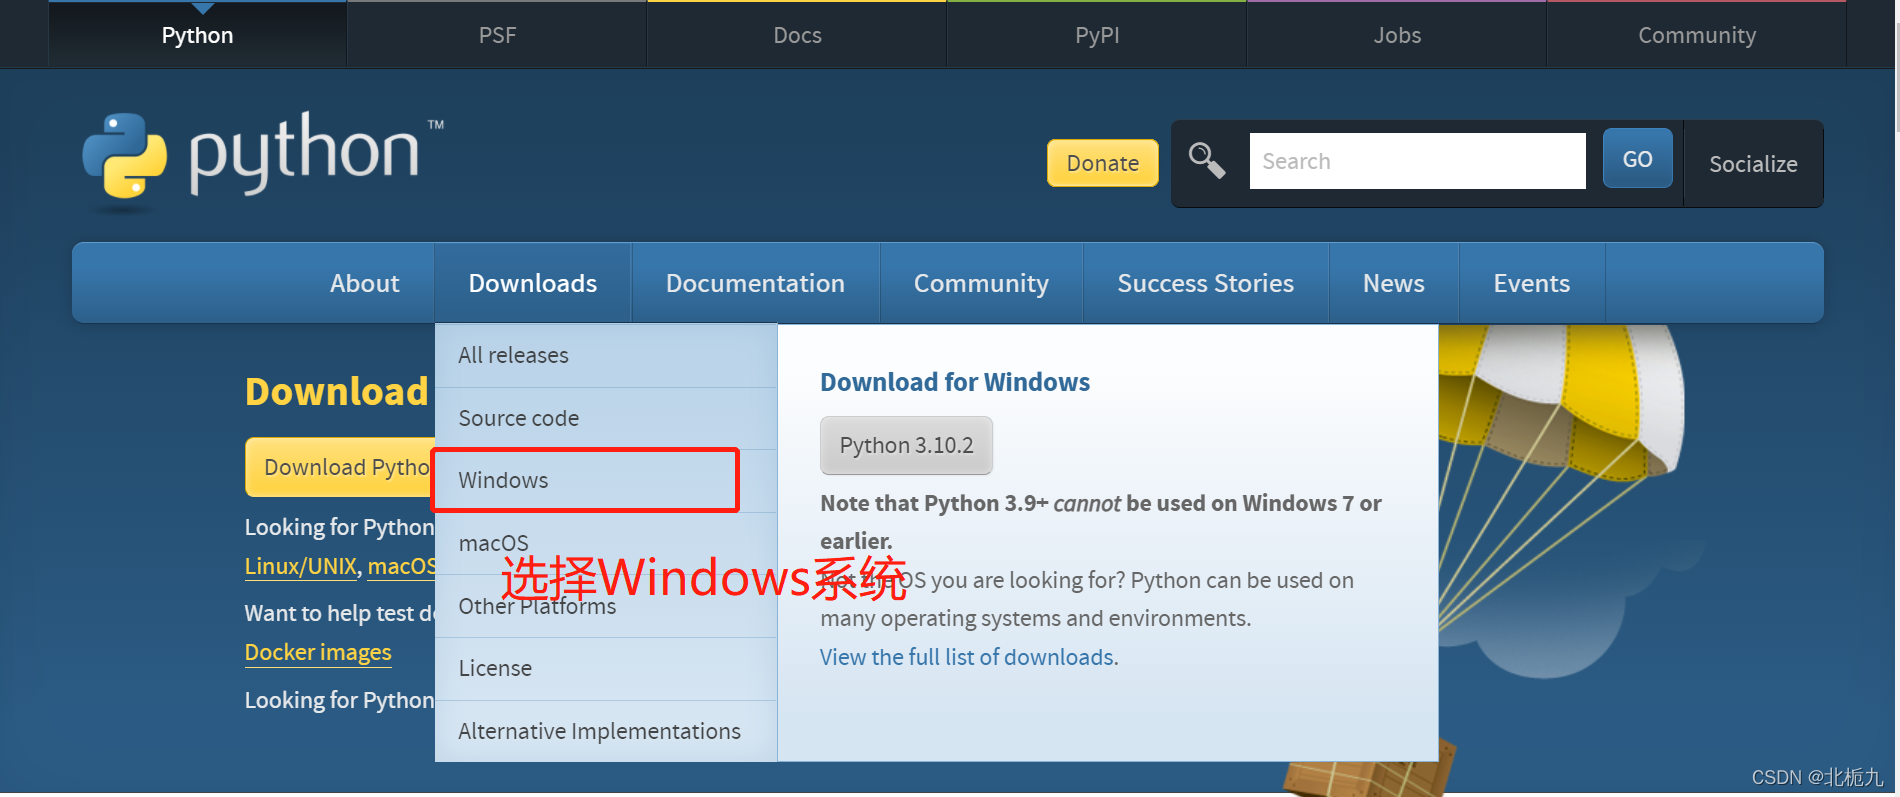
Task: Open the News navigation menu
Action: click(1394, 283)
